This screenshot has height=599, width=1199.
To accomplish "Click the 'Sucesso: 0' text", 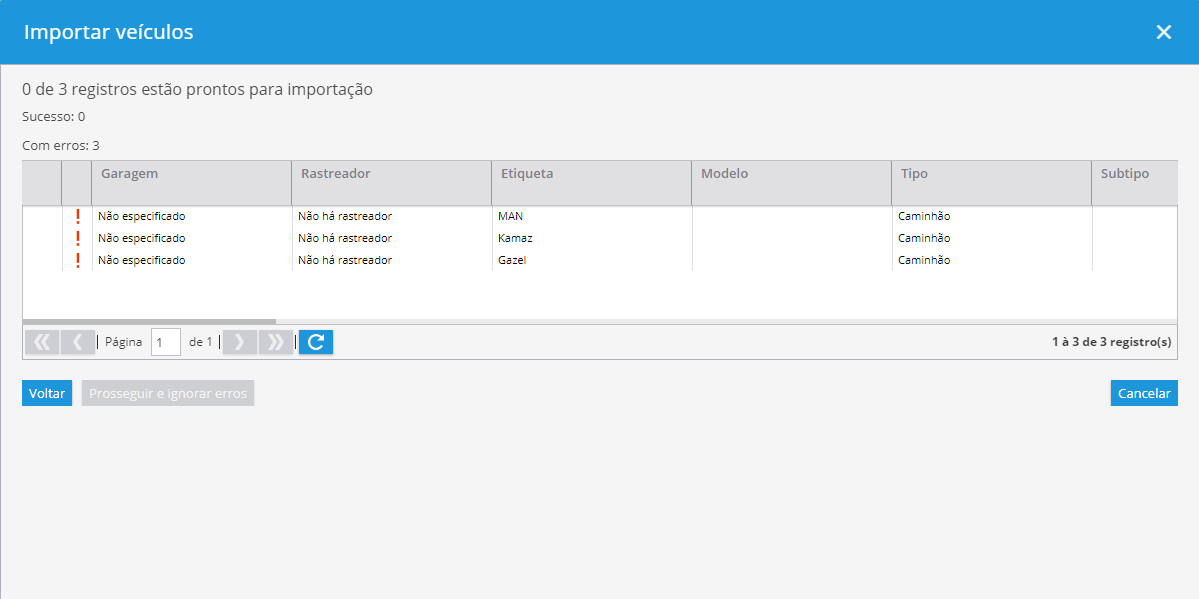I will pyautogui.click(x=54, y=117).
